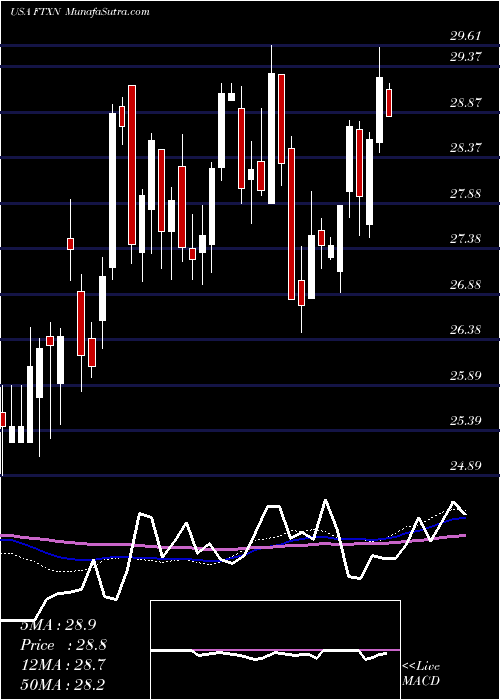Select the 26.88 price level label
The image size is (500, 700).
click(x=465, y=285)
